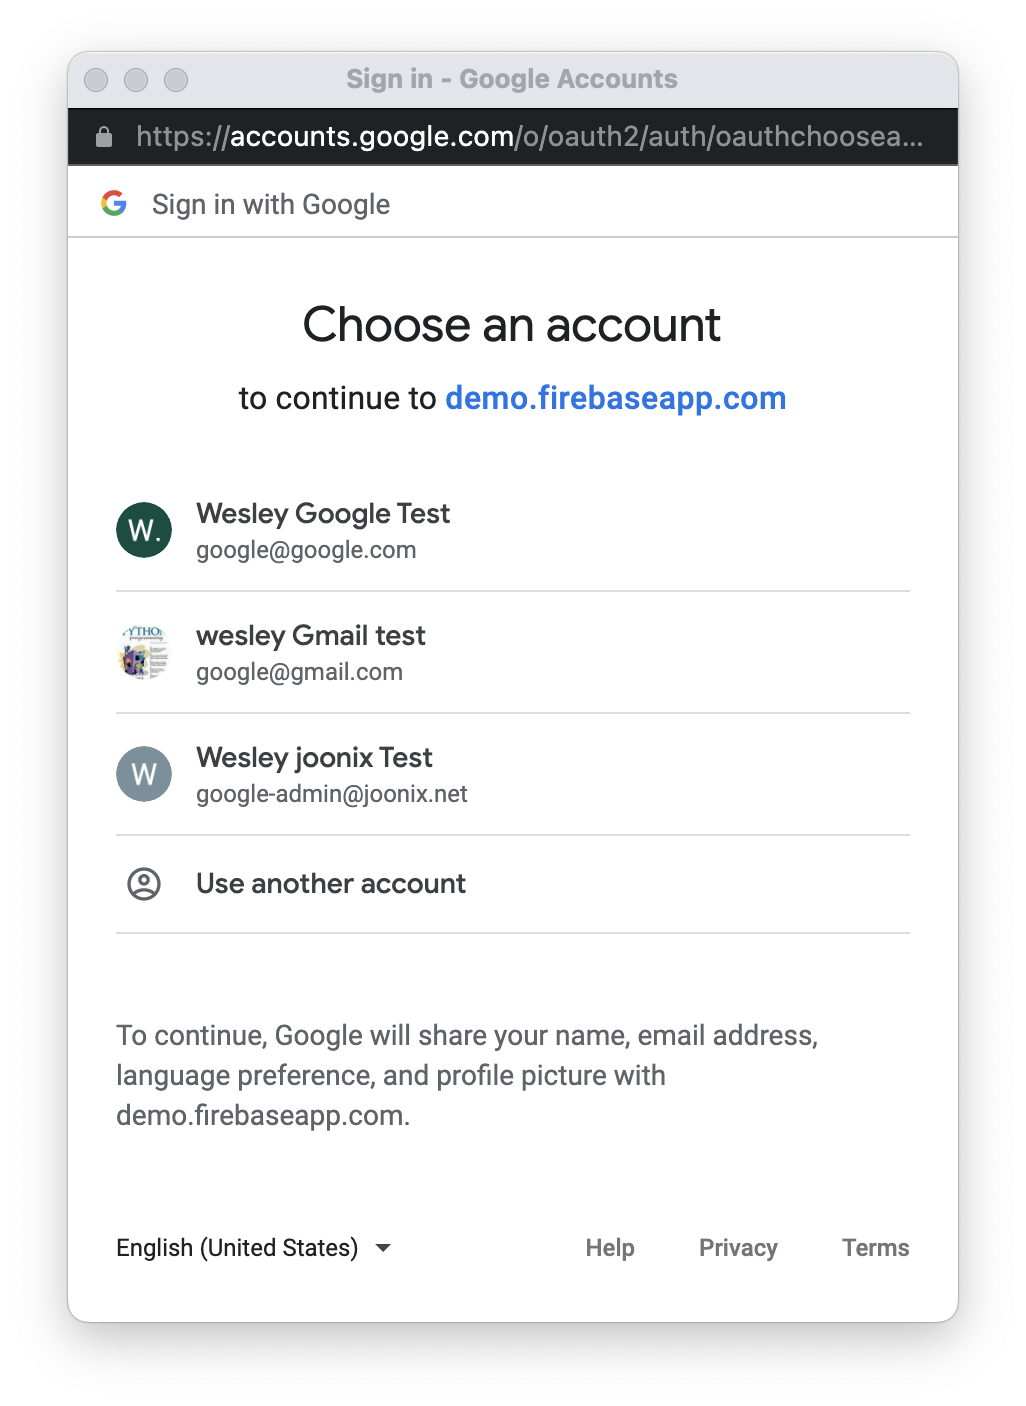
Task: Open English (United States) language selector
Action: [x=237, y=1248]
